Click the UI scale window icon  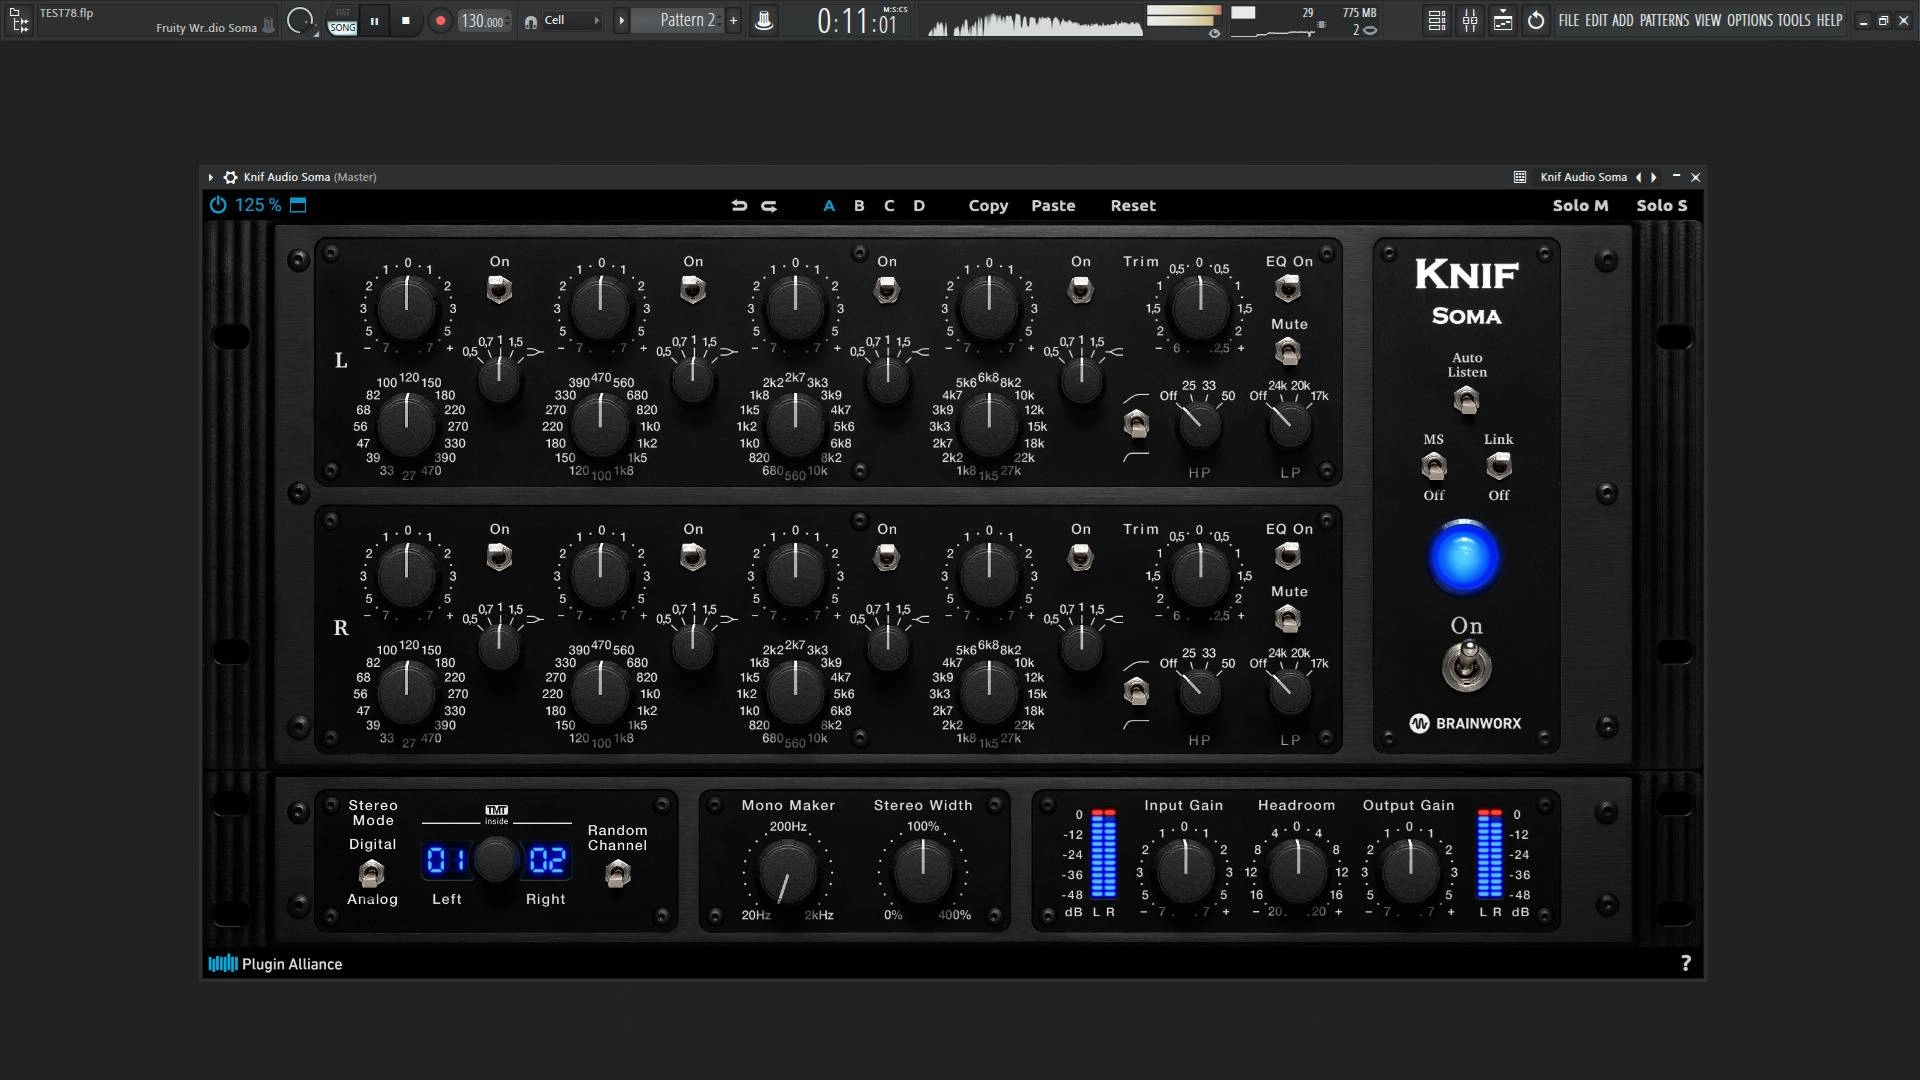[298, 205]
